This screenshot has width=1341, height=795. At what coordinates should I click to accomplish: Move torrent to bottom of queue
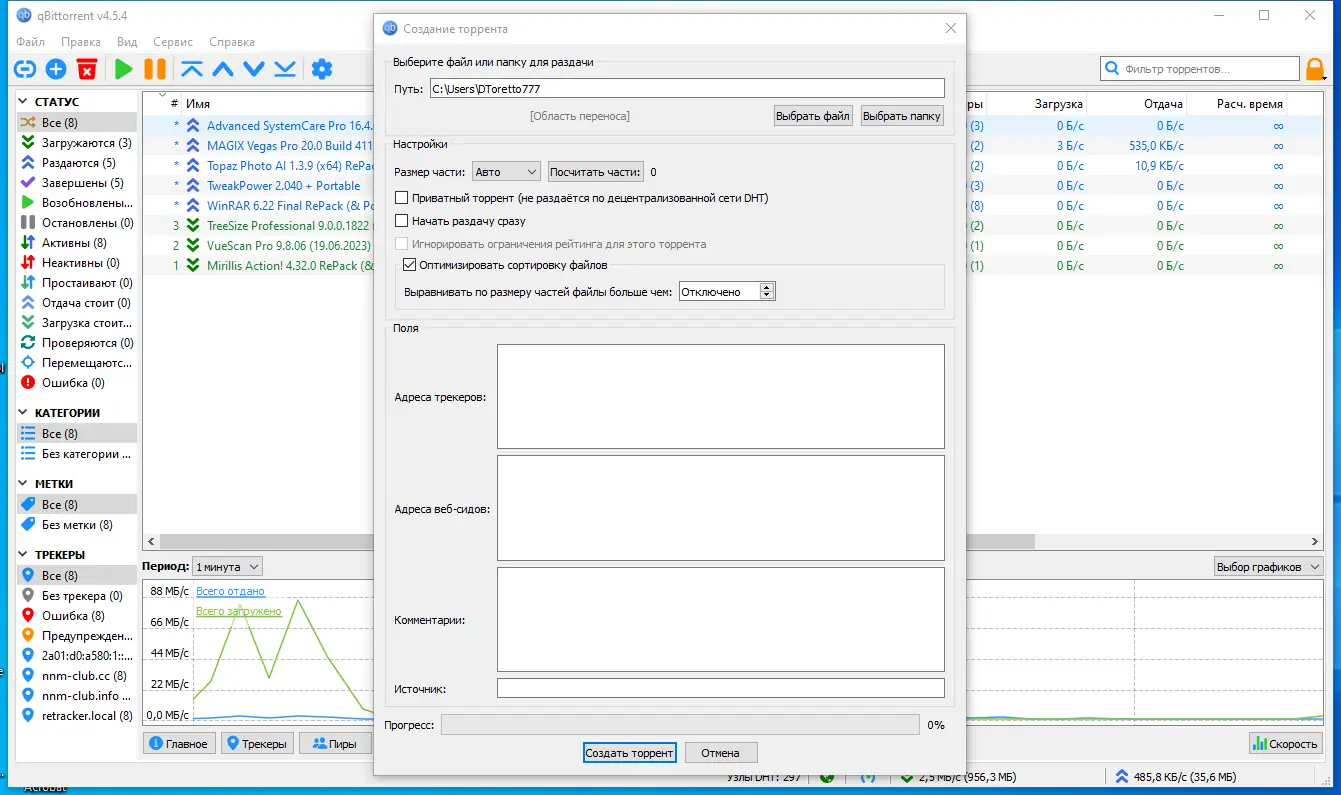tap(285, 69)
